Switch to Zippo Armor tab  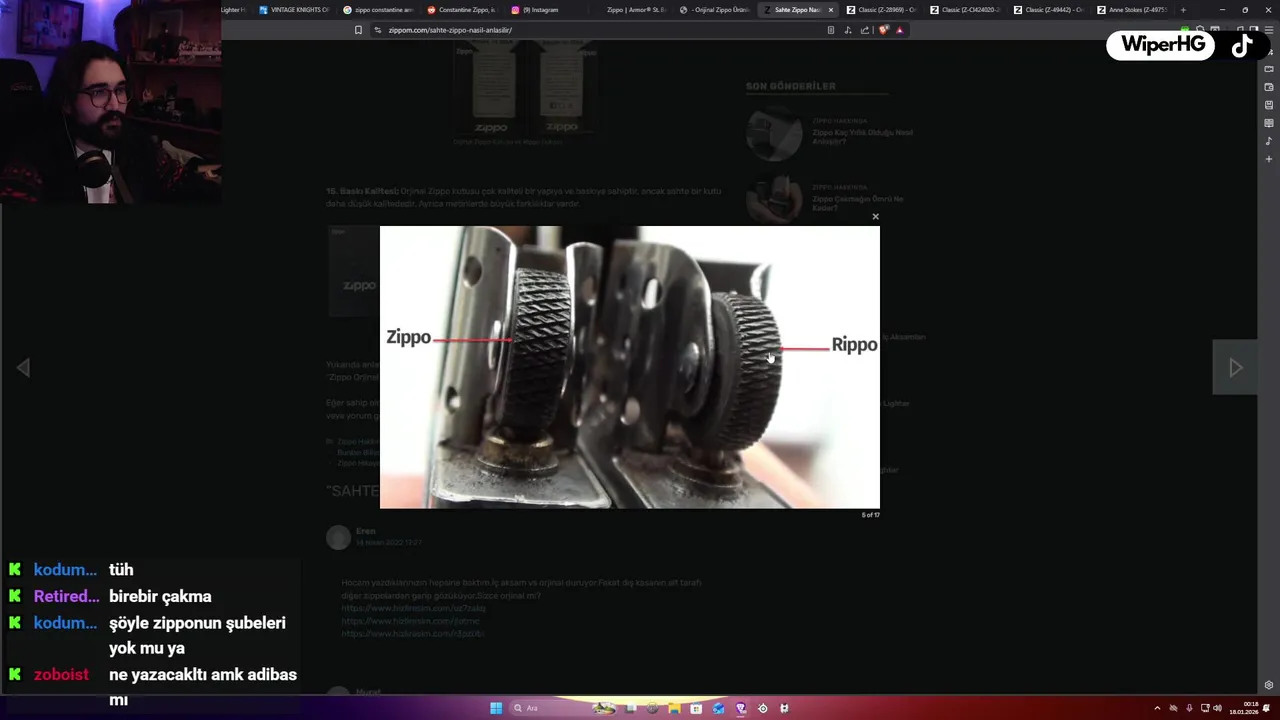(x=629, y=10)
